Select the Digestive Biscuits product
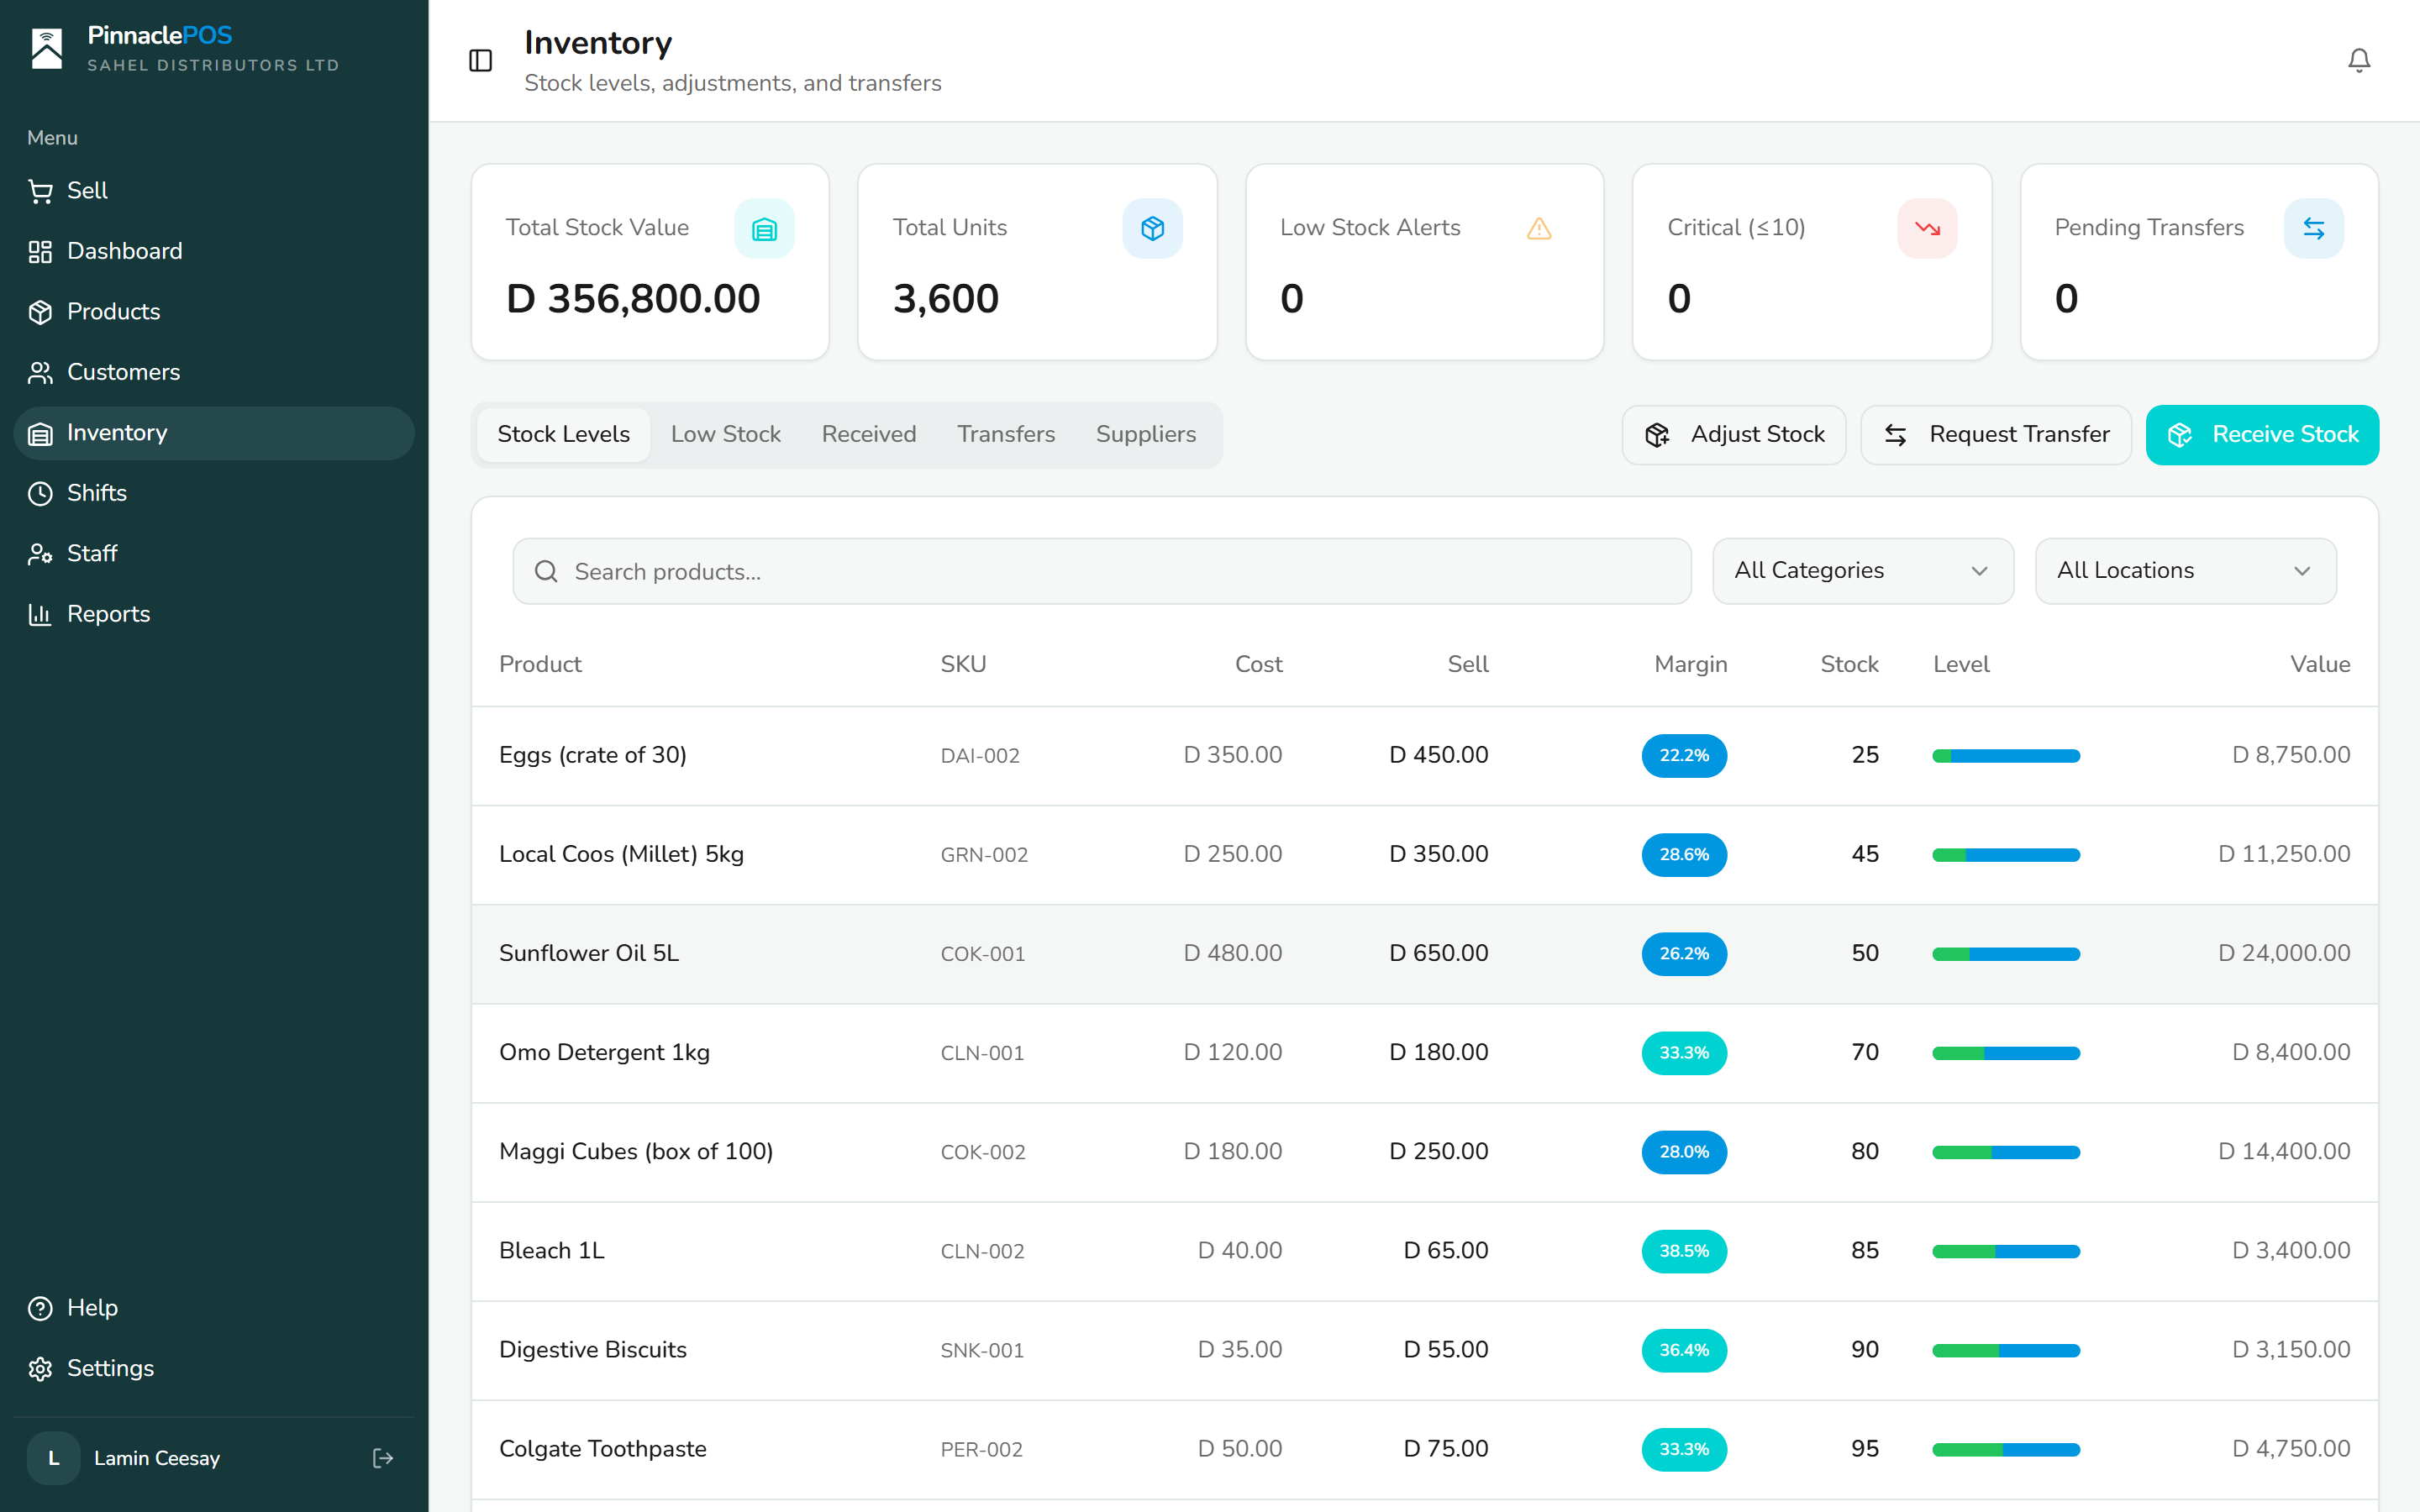Screen dimensions: 2420x1512 [x=593, y=1350]
